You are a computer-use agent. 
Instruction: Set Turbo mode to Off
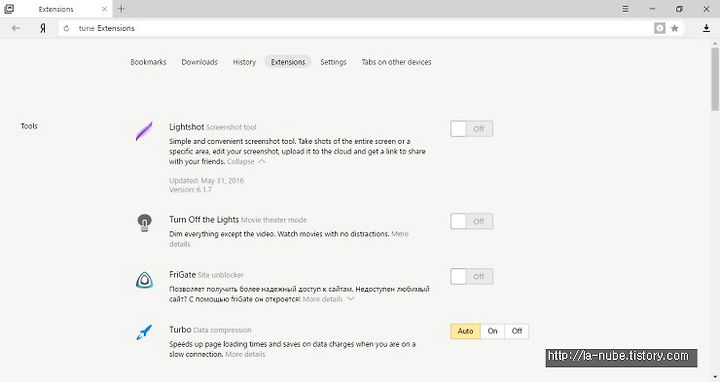pos(517,331)
